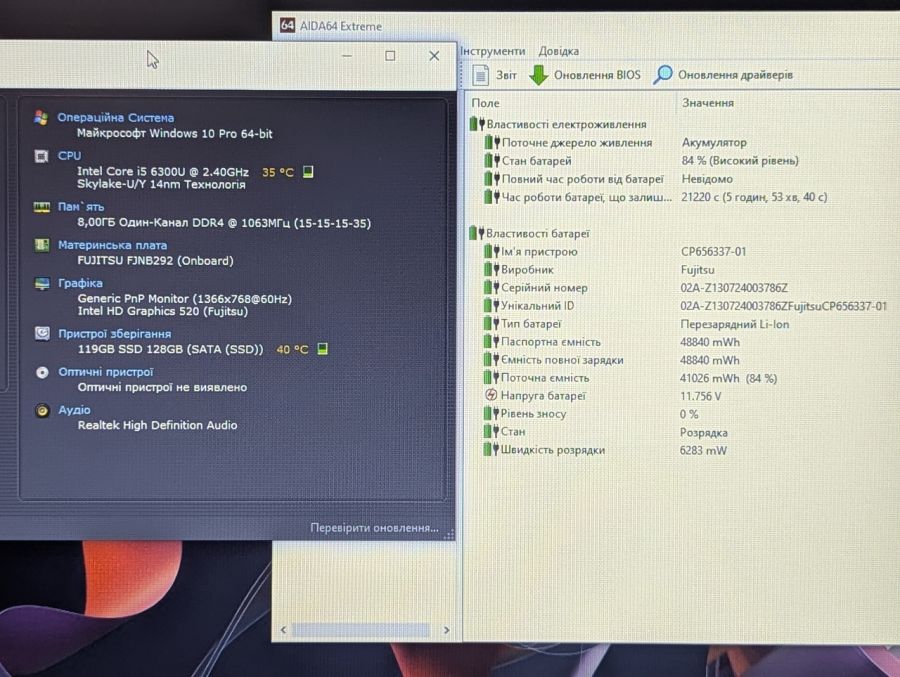Image resolution: width=900 pixels, height=677 pixels.
Task: Click the battery icon beside Серійний номер
Action: pos(491,288)
